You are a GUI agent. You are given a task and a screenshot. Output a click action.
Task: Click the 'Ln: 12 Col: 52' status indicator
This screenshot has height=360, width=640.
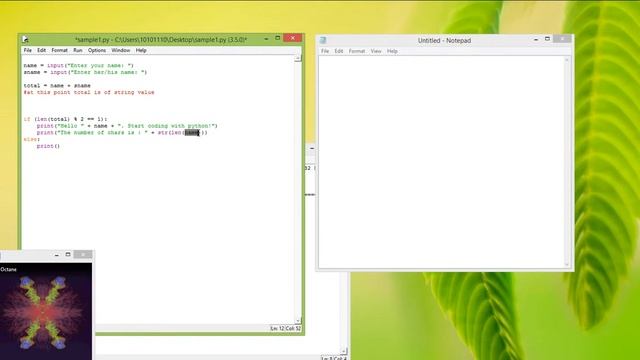pos(285,328)
